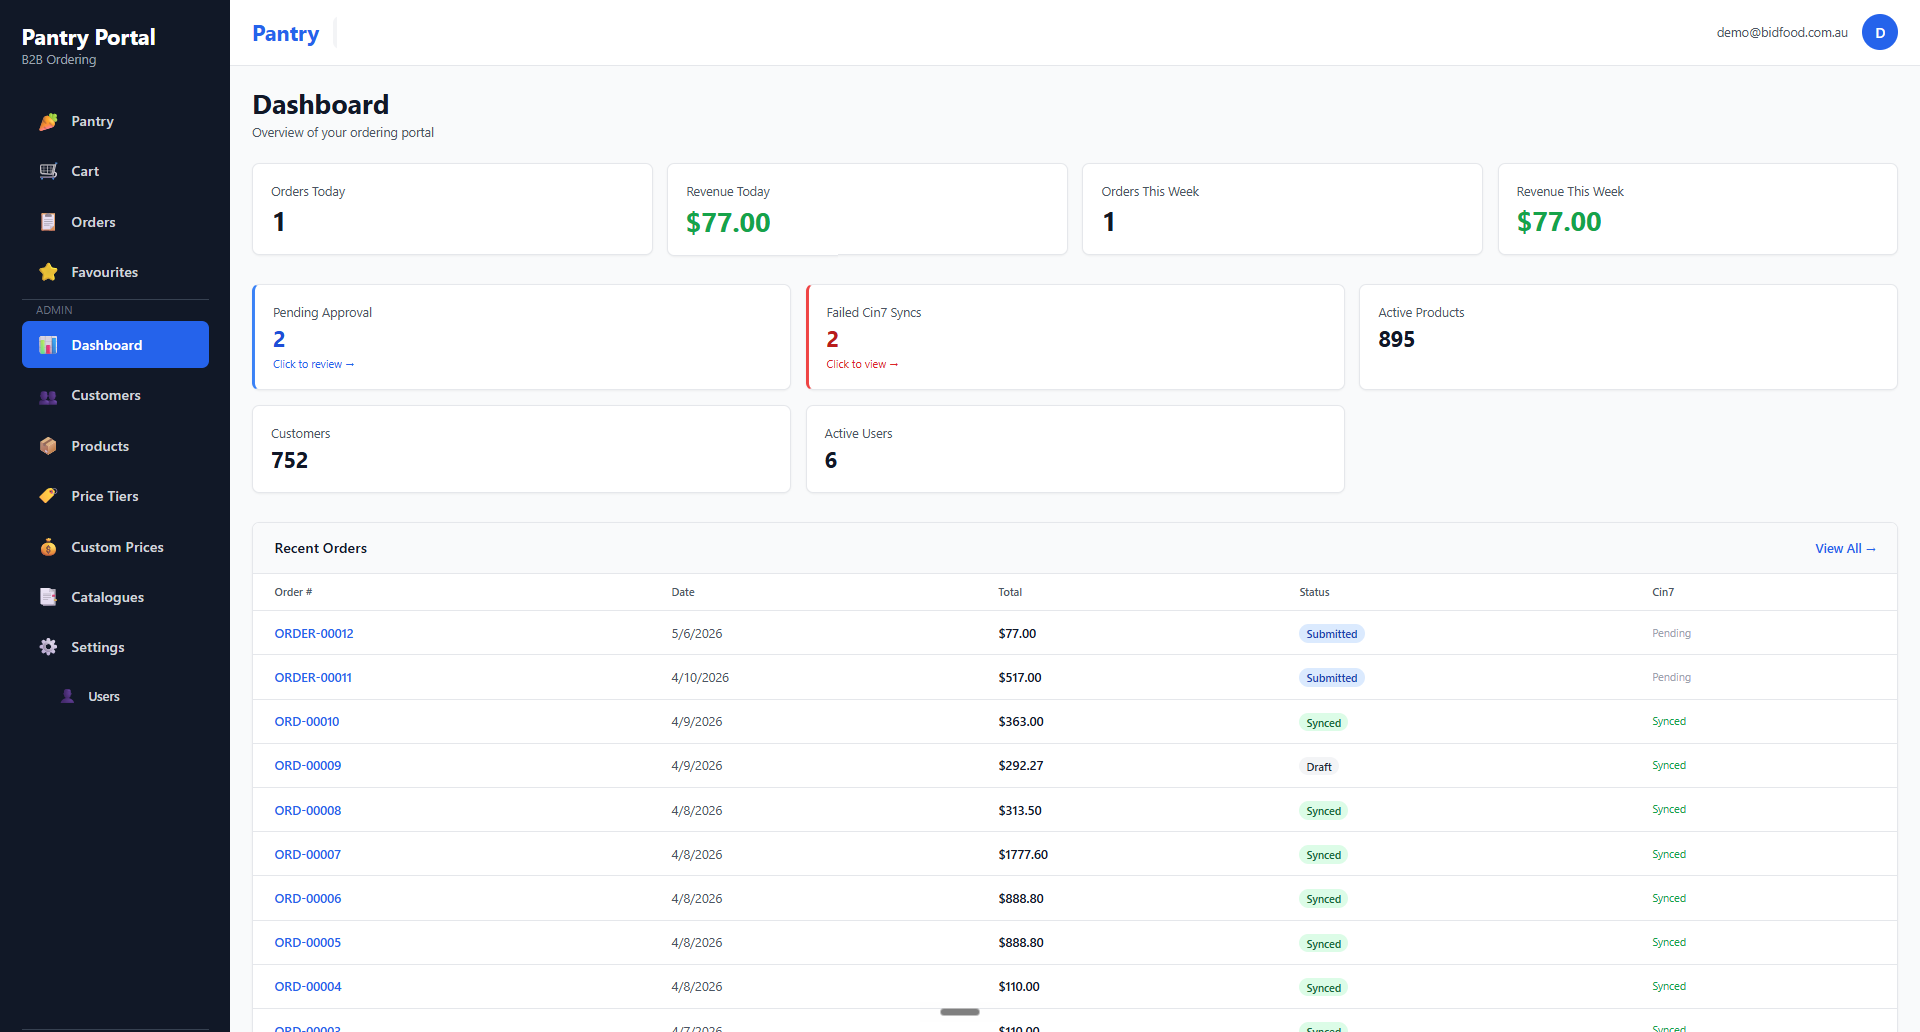Open order ORDER-00012

pyautogui.click(x=314, y=633)
